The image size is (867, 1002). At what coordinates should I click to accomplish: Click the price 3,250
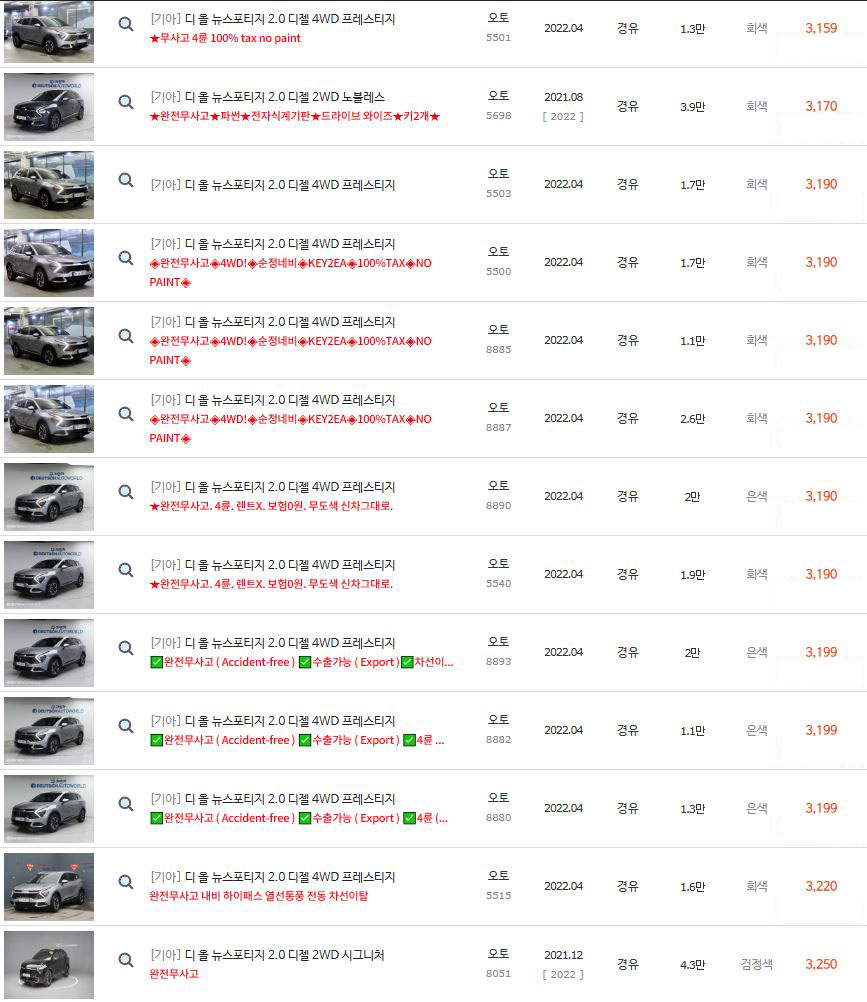(x=821, y=964)
